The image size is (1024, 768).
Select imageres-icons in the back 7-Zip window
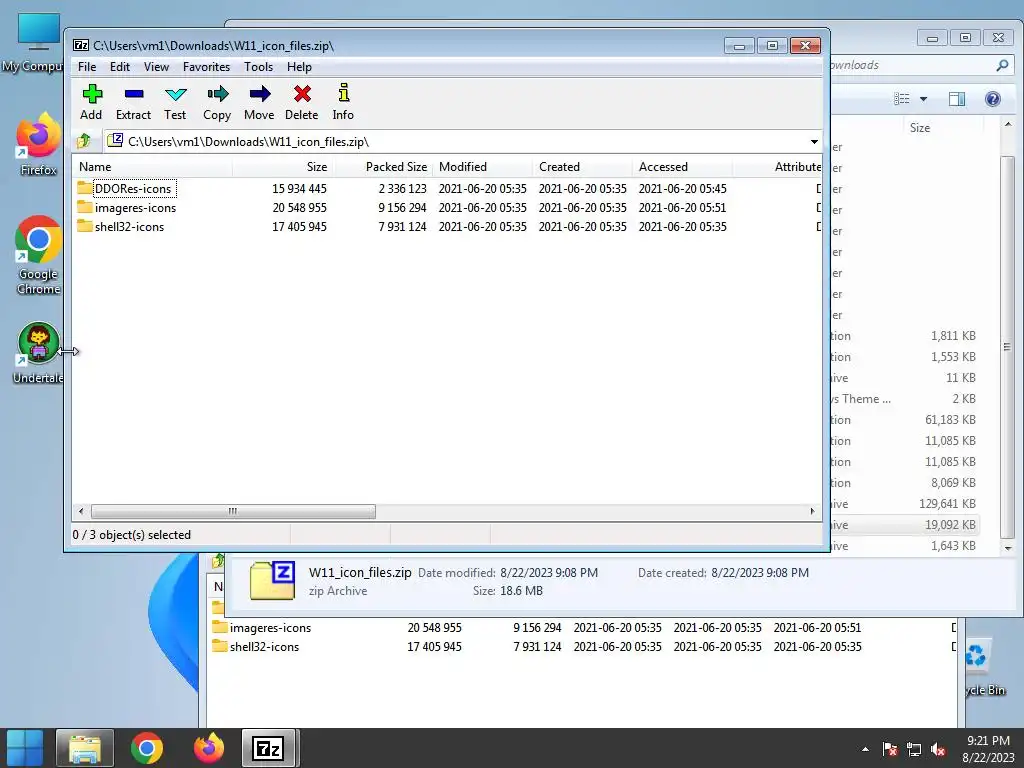270,628
